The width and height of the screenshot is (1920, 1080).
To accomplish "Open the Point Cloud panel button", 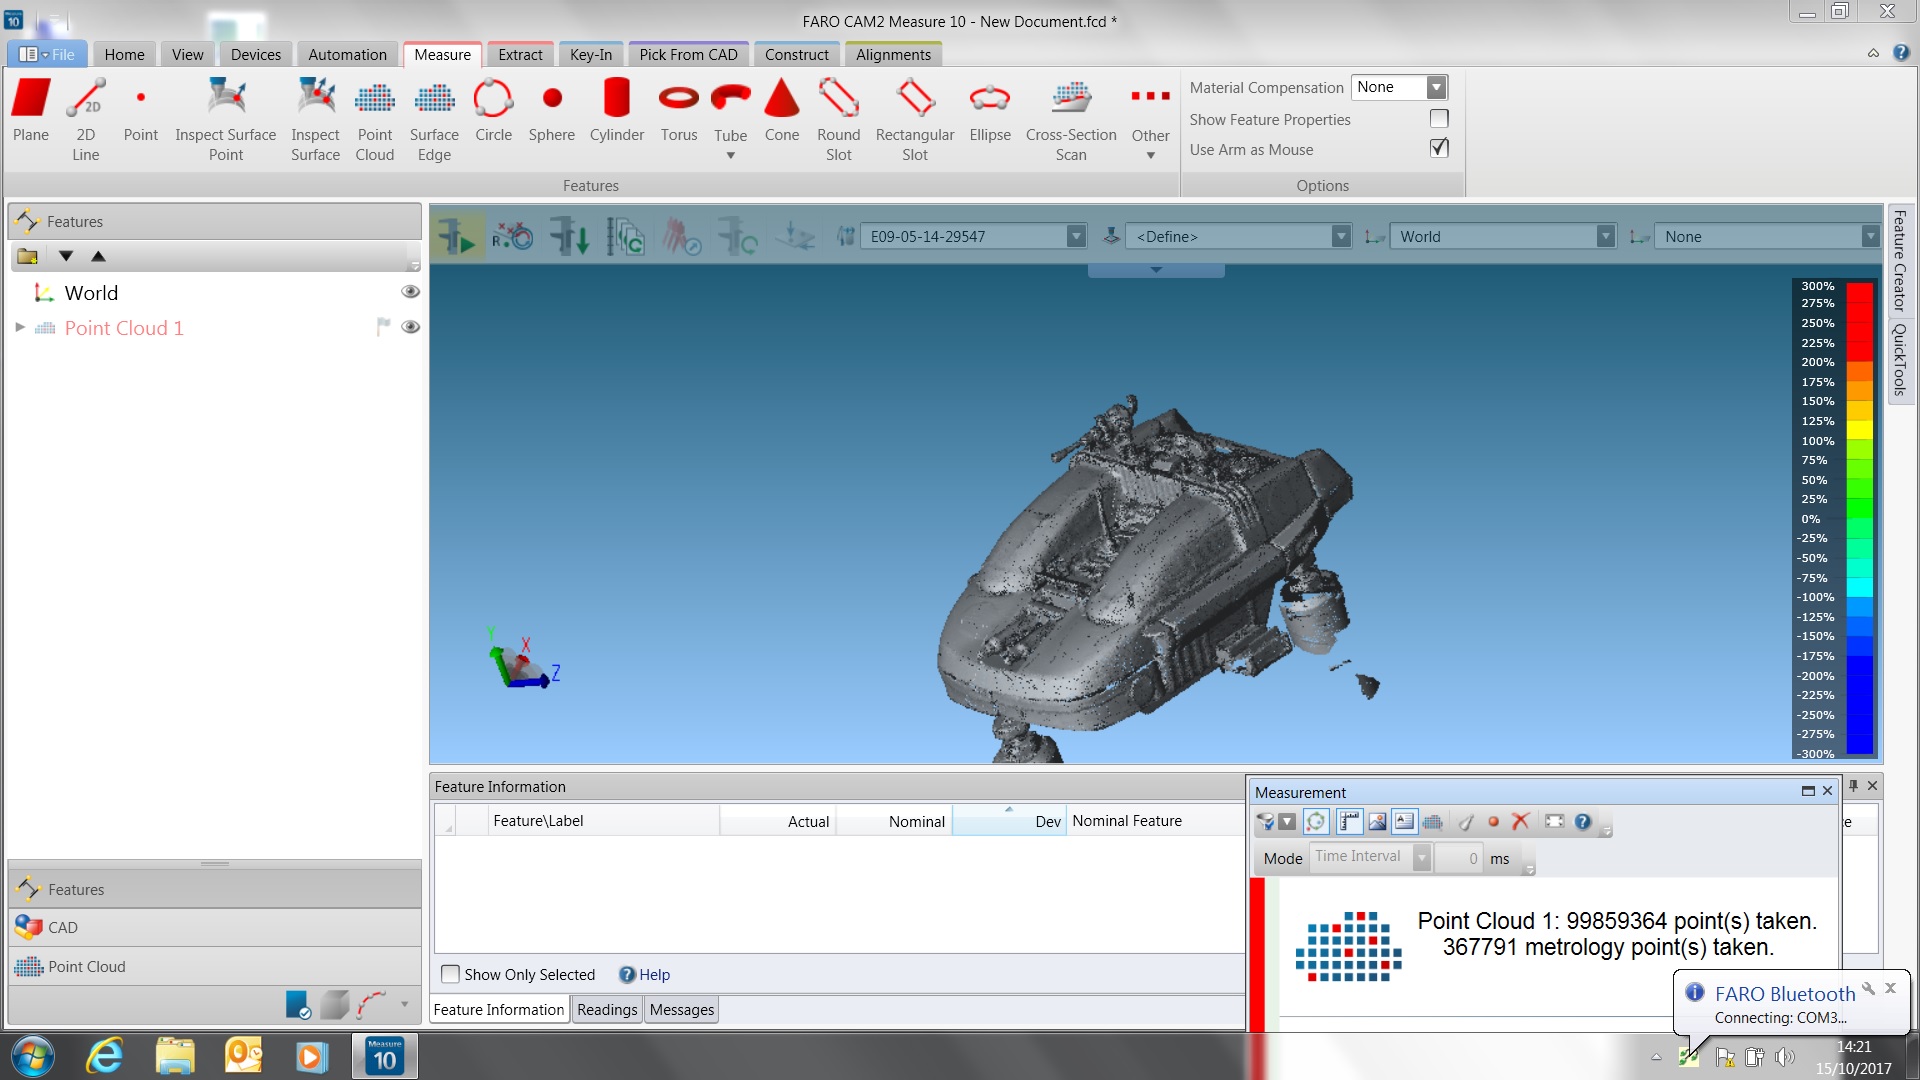I will [215, 966].
